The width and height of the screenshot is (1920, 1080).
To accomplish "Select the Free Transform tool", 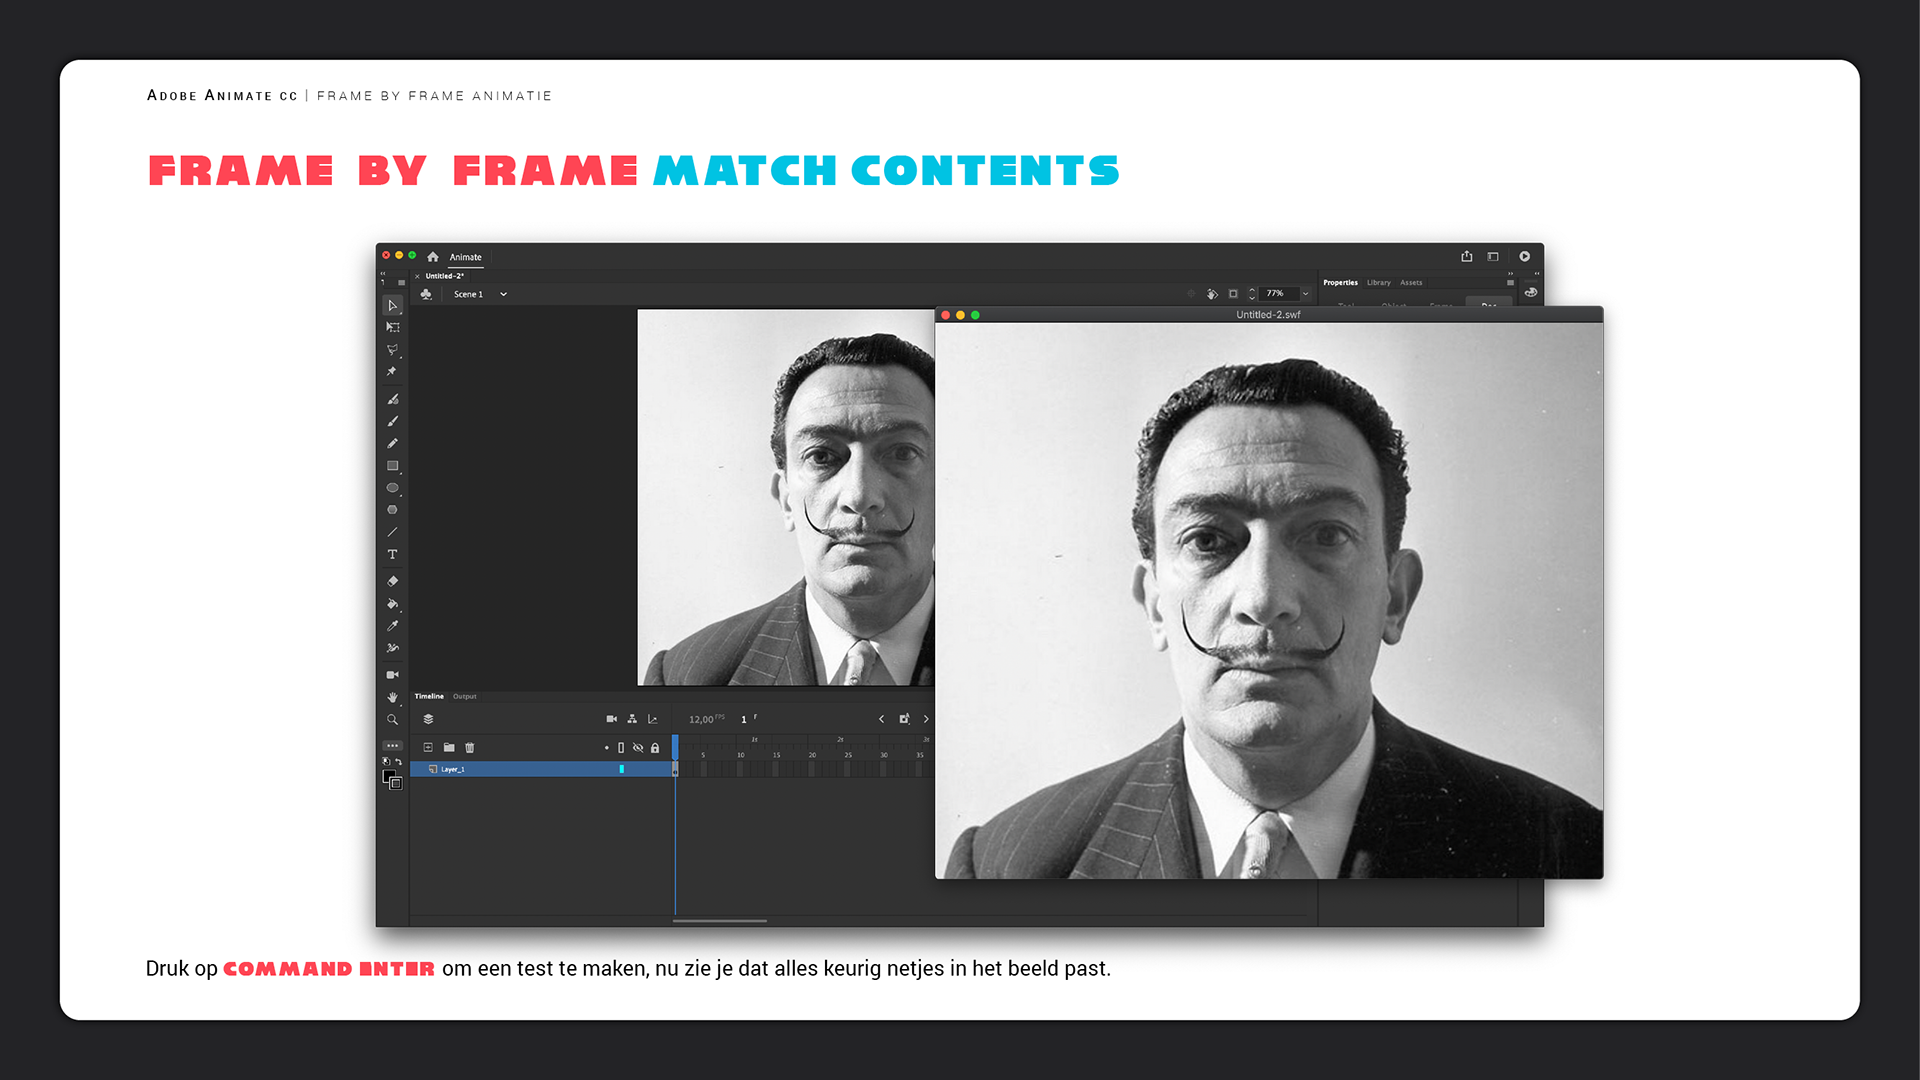I will pos(392,328).
